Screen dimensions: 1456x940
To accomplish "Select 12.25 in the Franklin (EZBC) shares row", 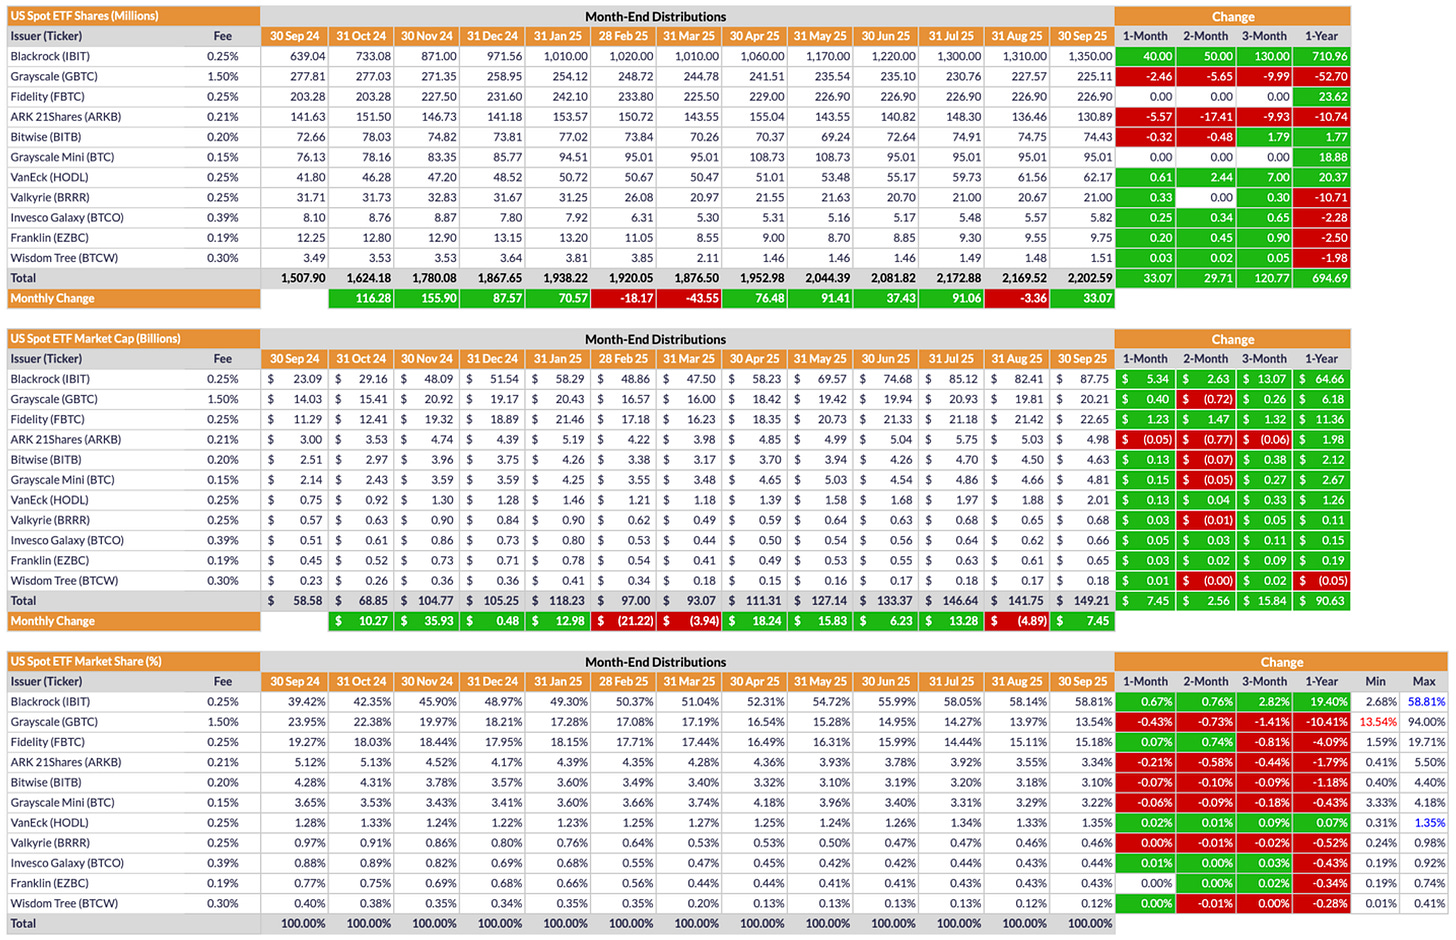I will coord(310,238).
